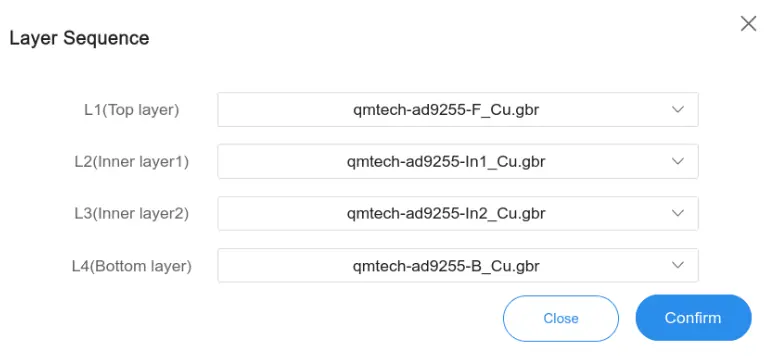Click the L4(Bottom layer) label
The image size is (768, 364).
[x=132, y=266]
